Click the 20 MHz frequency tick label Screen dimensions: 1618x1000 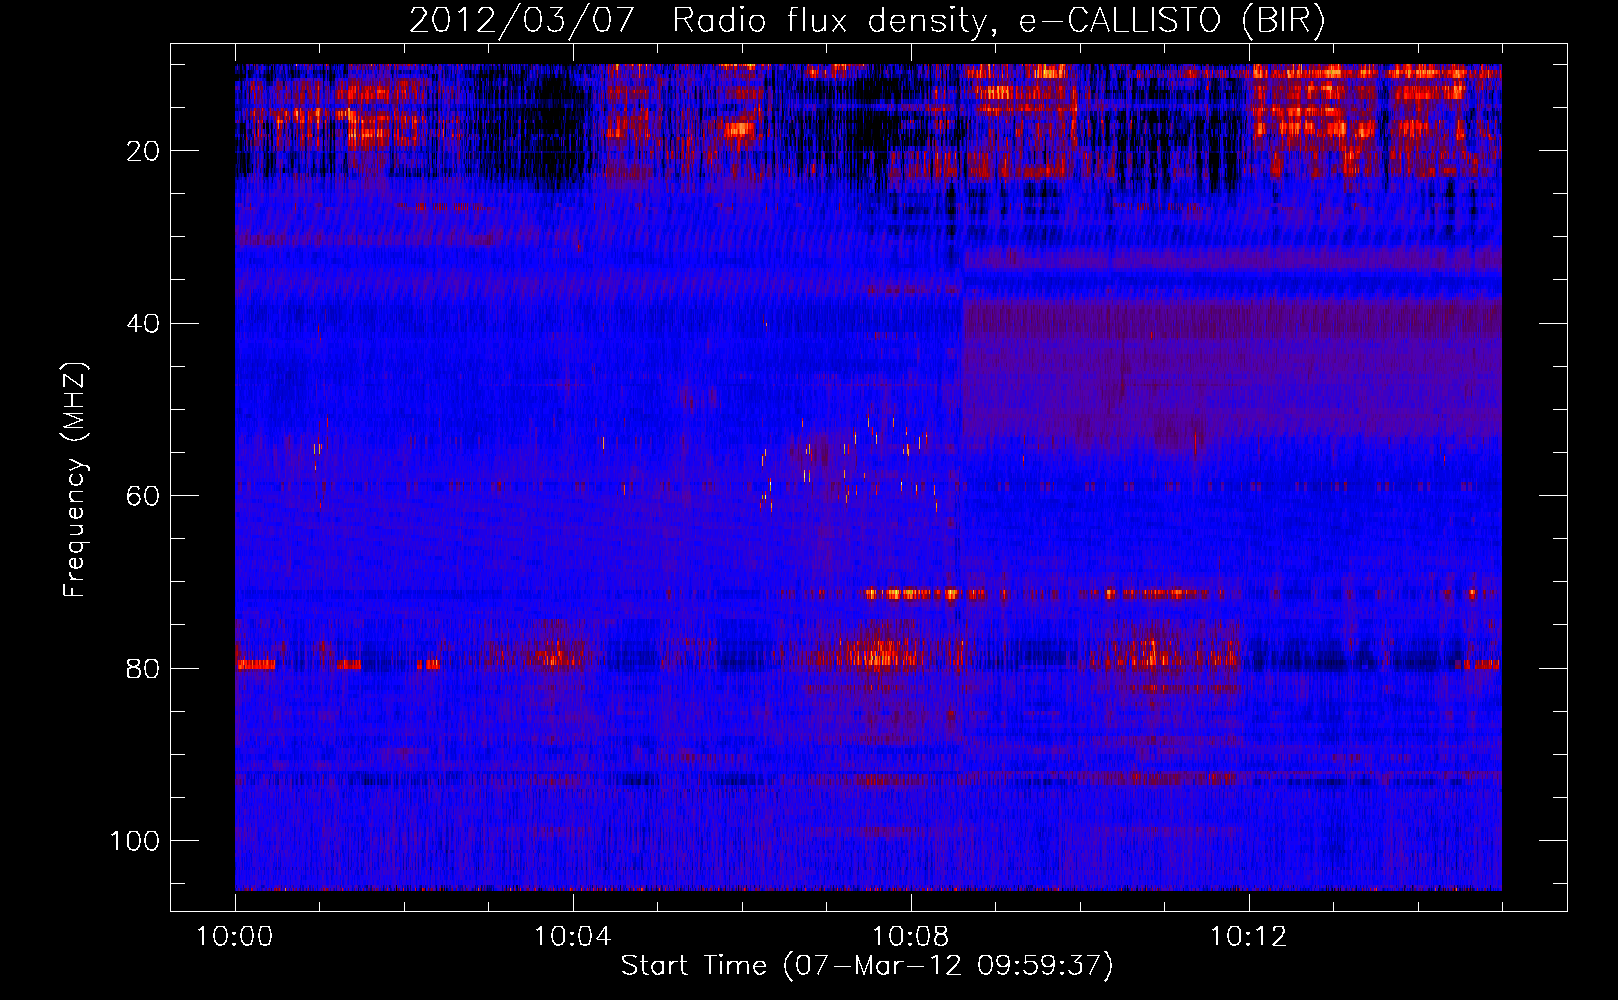pyautogui.click(x=143, y=151)
